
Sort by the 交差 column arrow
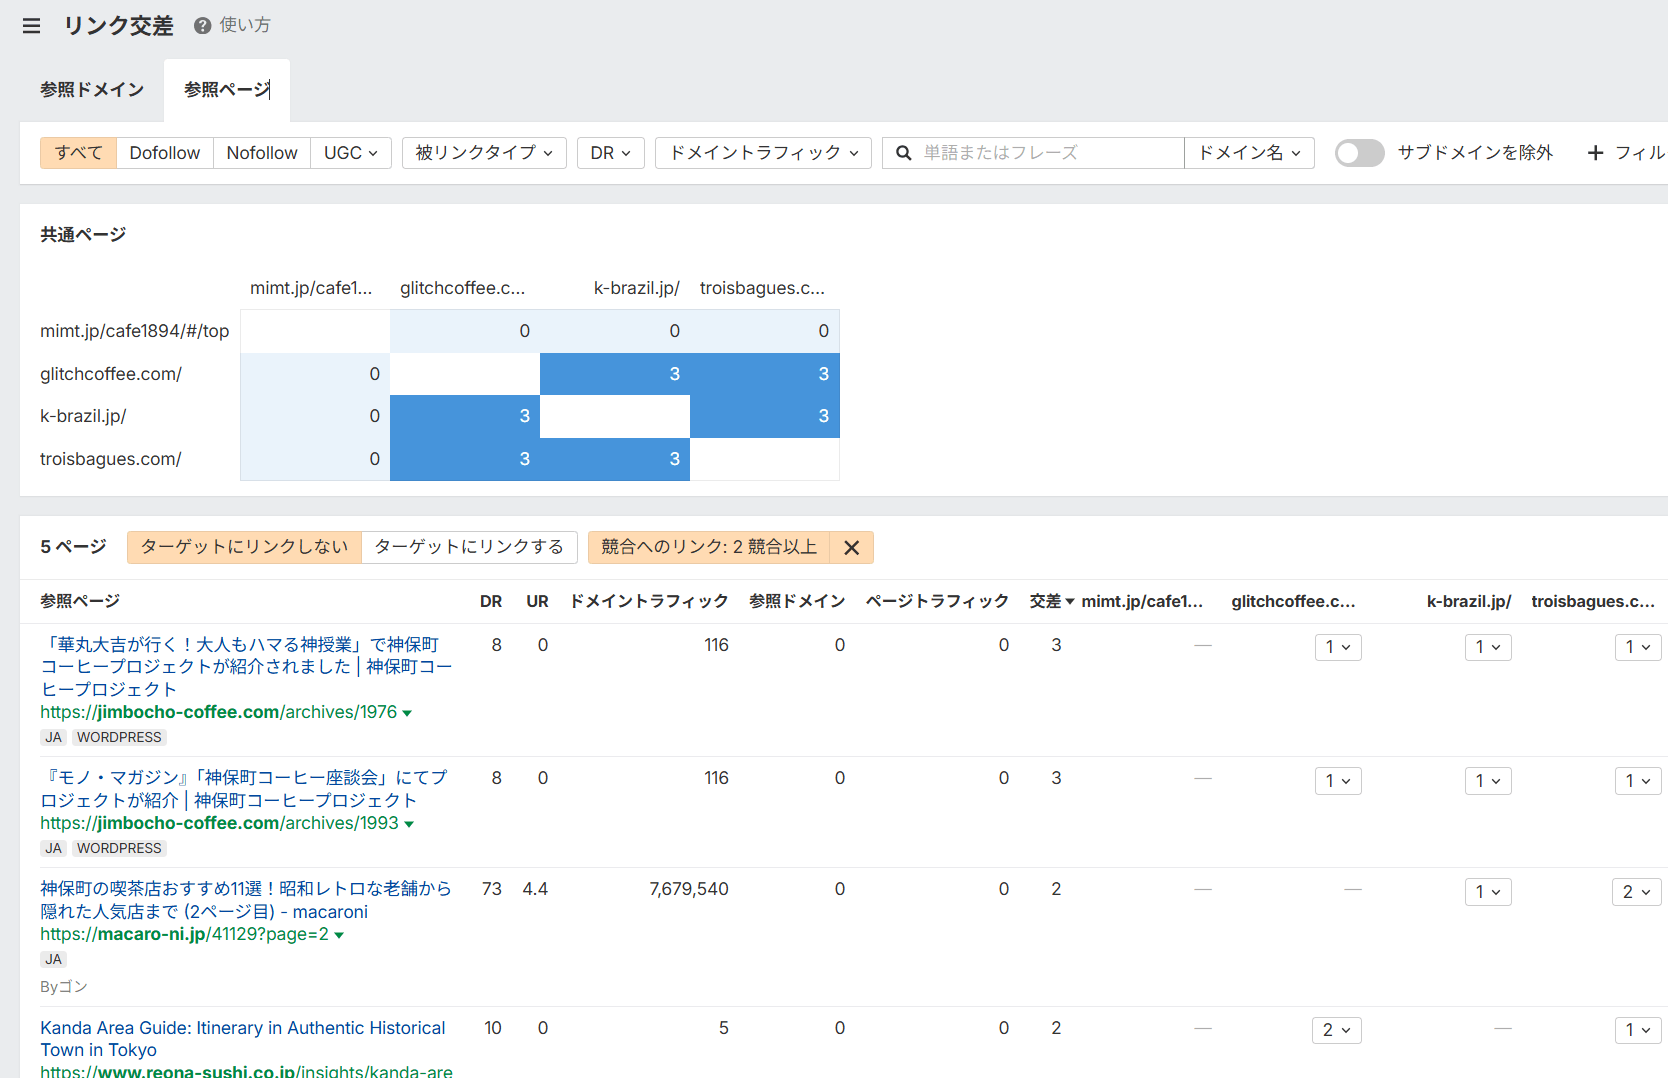[x=1069, y=601]
